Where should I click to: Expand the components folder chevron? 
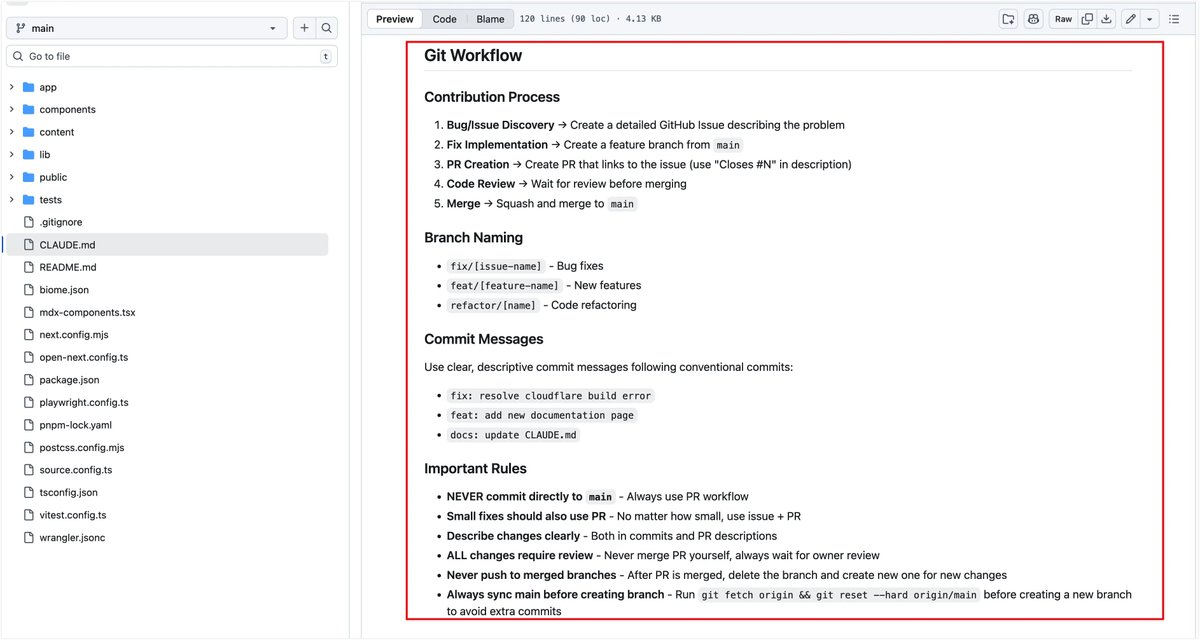tap(12, 110)
